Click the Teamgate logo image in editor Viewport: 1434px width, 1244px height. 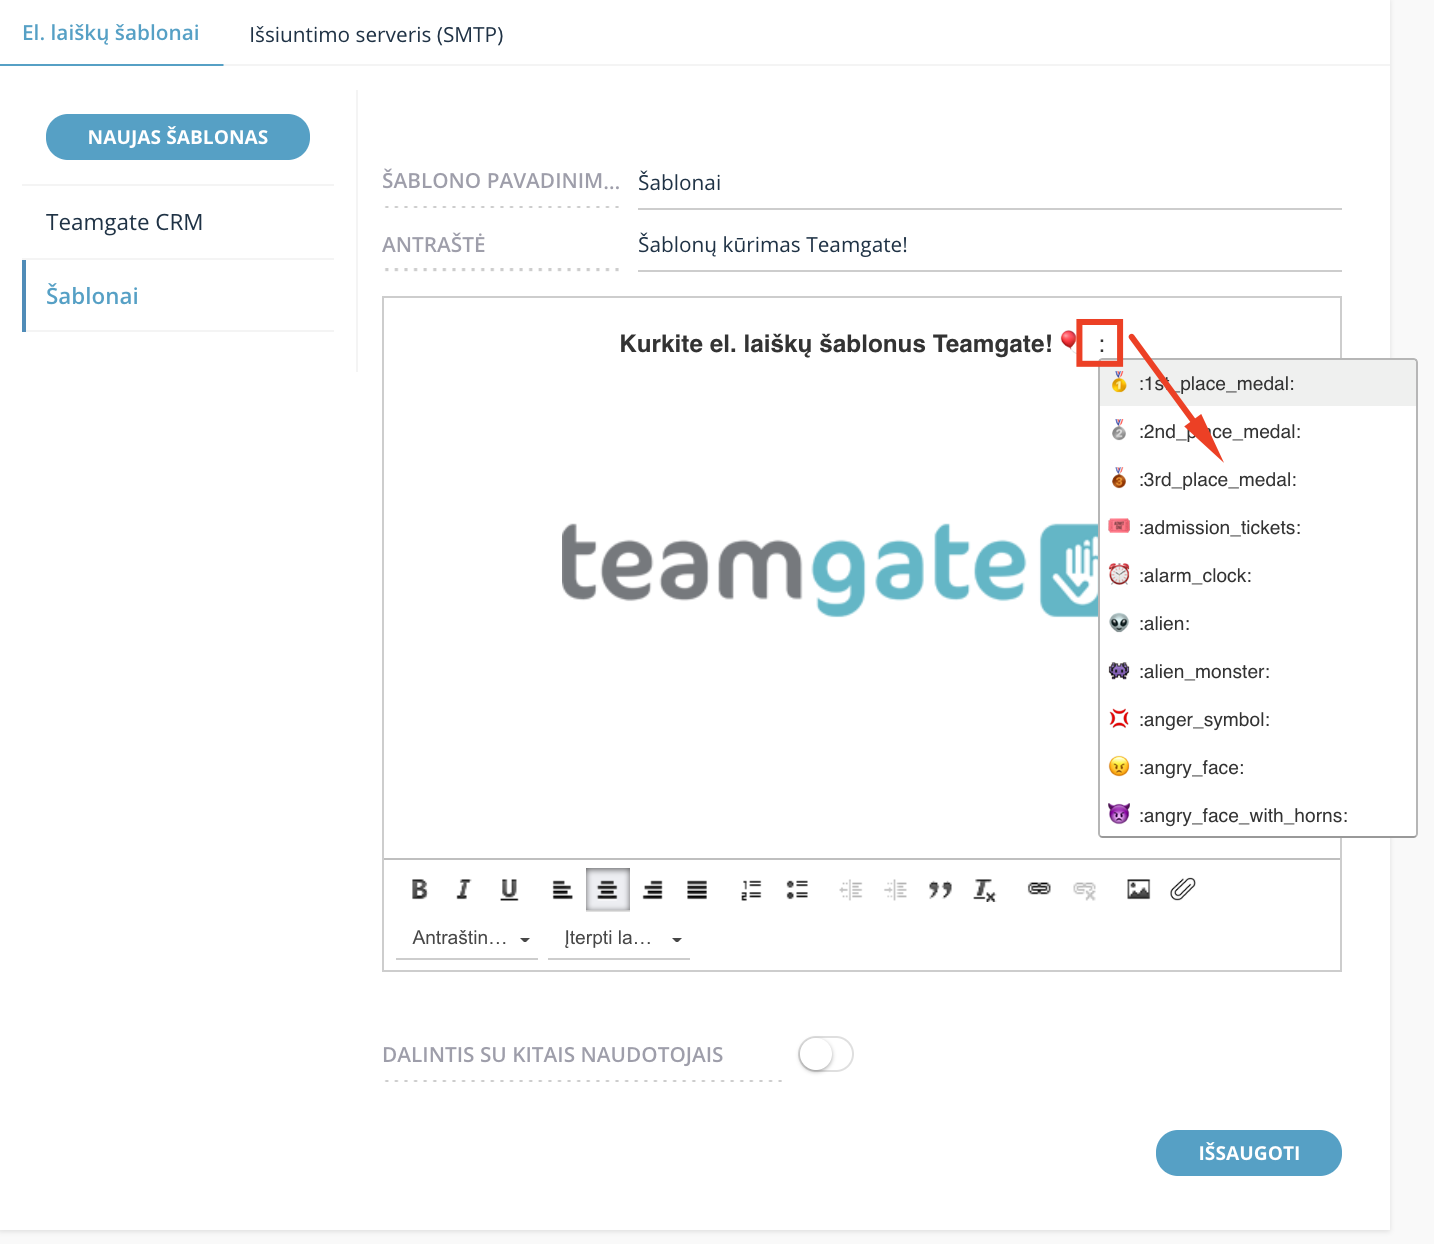click(x=830, y=568)
